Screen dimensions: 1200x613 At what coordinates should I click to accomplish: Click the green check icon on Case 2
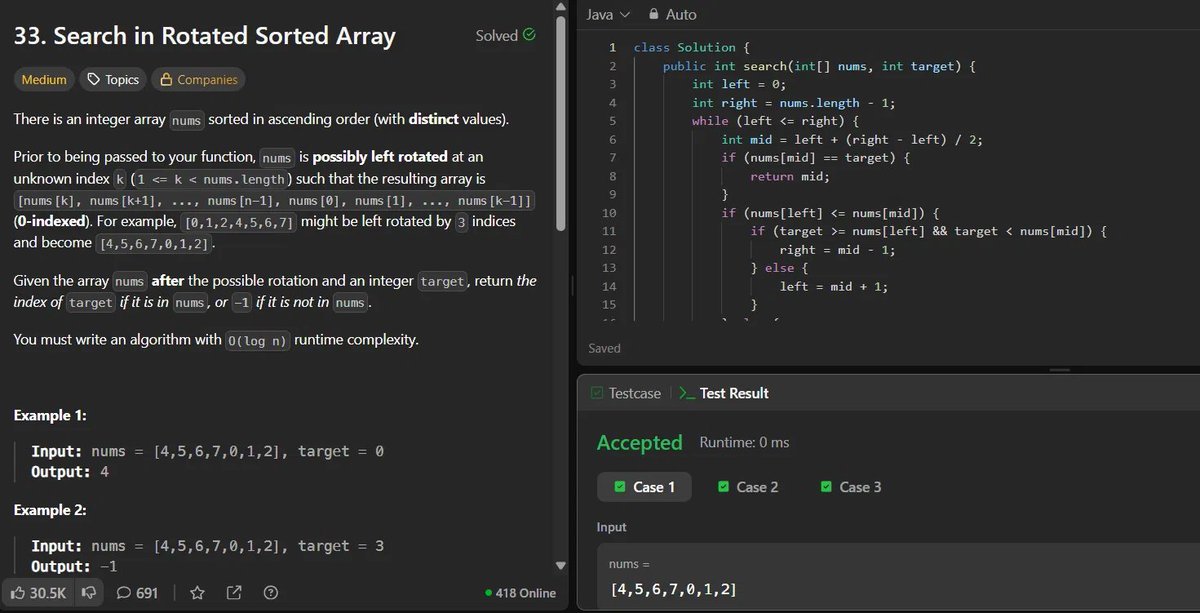[723, 487]
